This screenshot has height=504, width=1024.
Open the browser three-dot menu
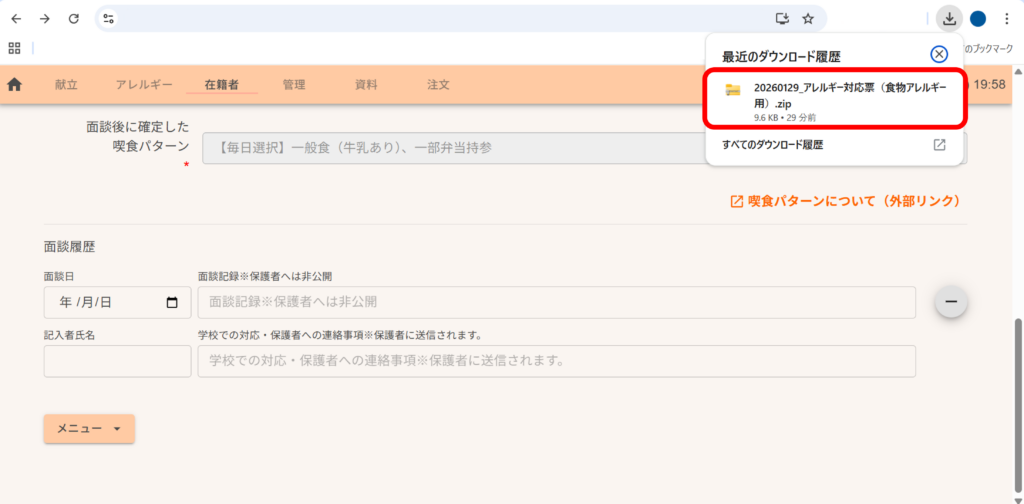[x=1006, y=19]
